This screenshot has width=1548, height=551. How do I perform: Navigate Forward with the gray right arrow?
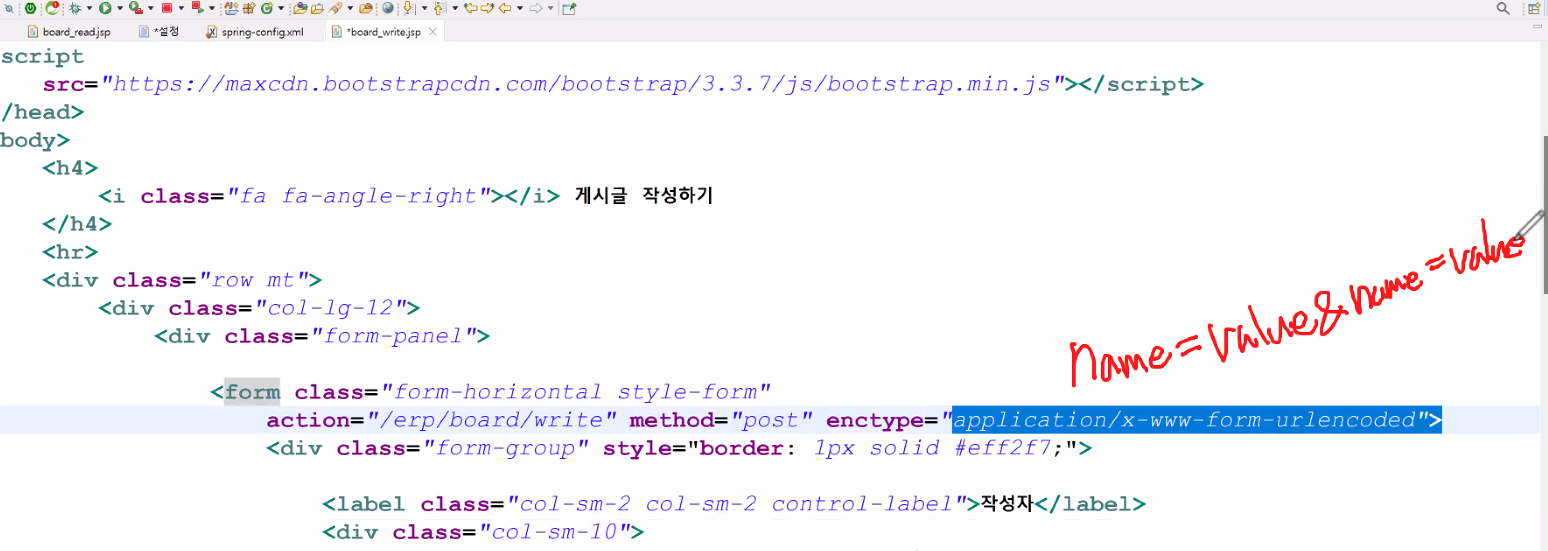[x=535, y=8]
